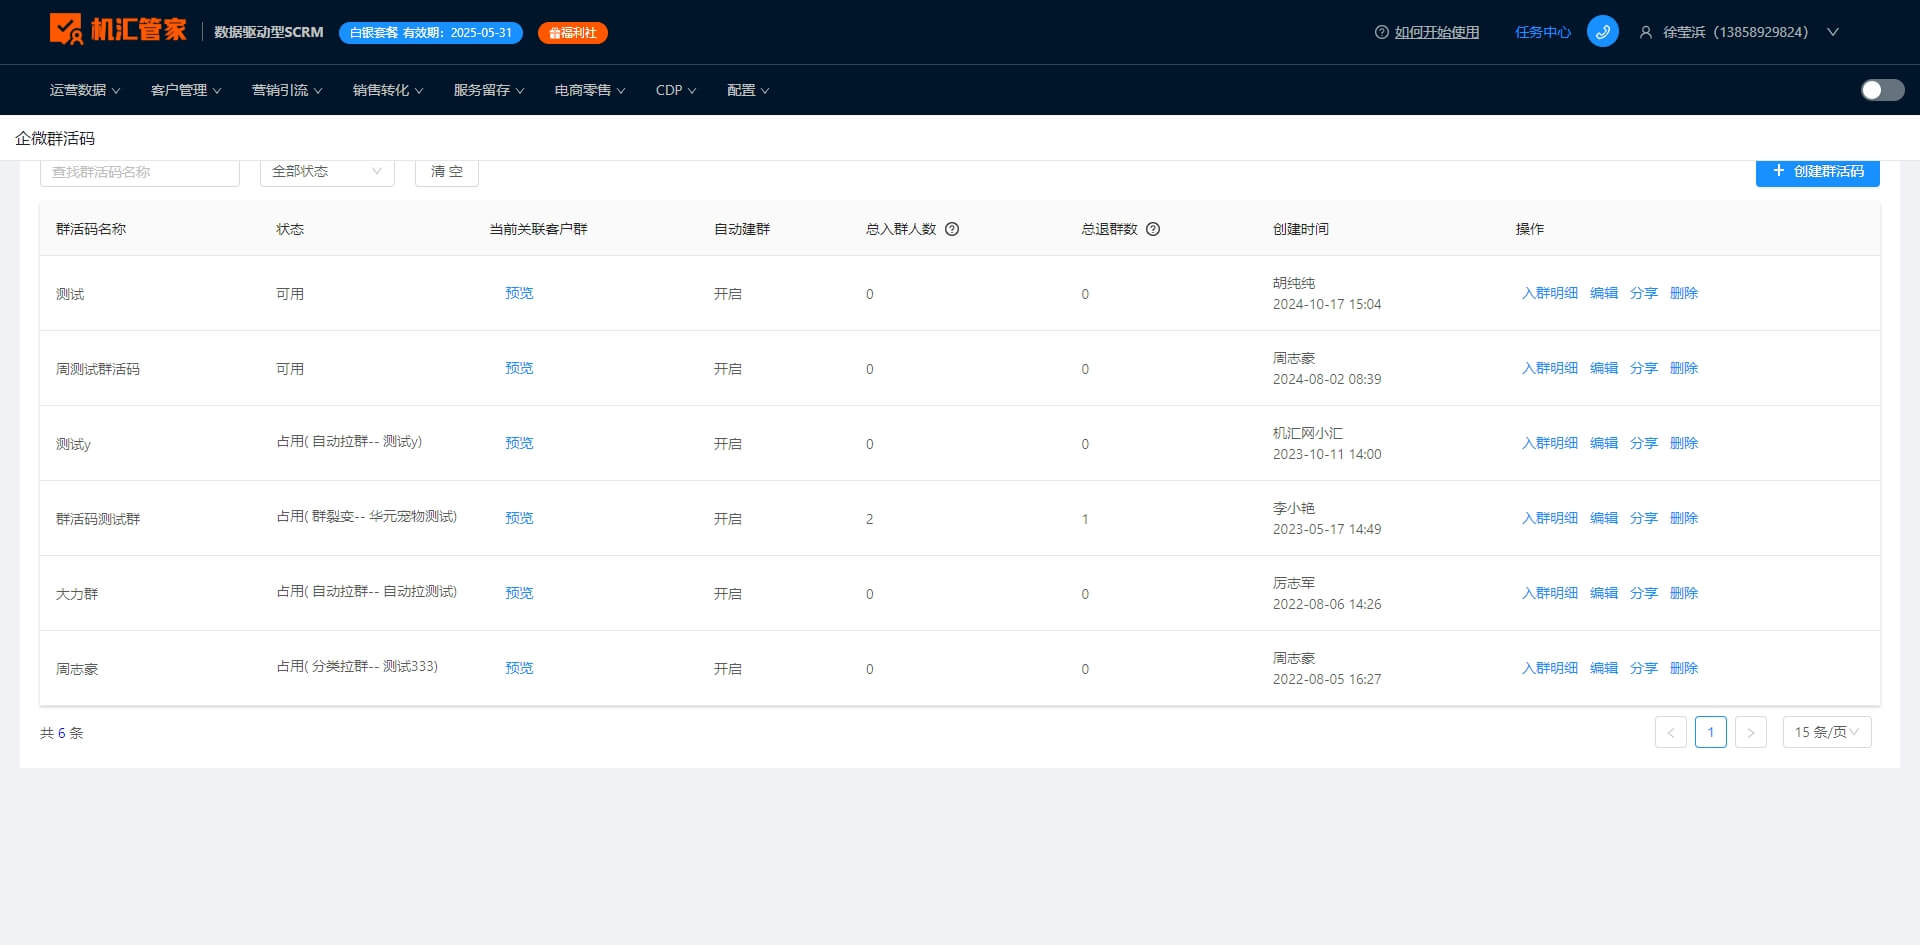Share the 群活码测试群 row
The width and height of the screenshot is (1920, 945).
pyautogui.click(x=1644, y=518)
